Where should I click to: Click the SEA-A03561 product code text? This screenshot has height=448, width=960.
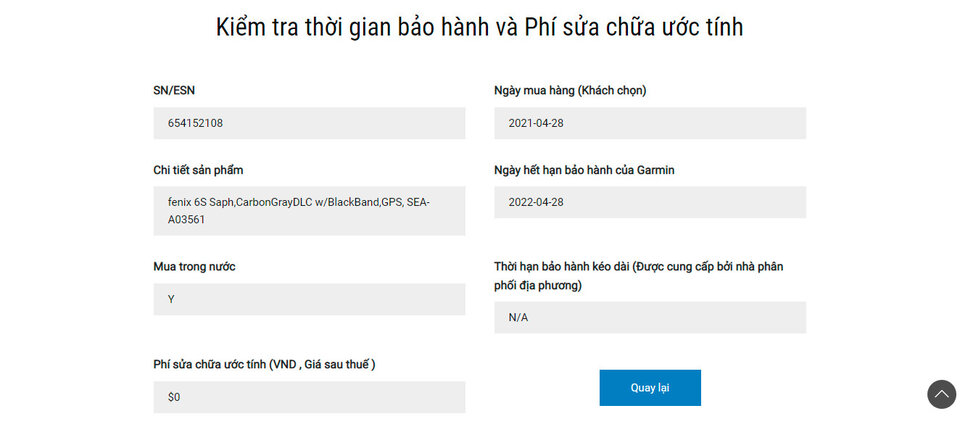click(x=186, y=219)
